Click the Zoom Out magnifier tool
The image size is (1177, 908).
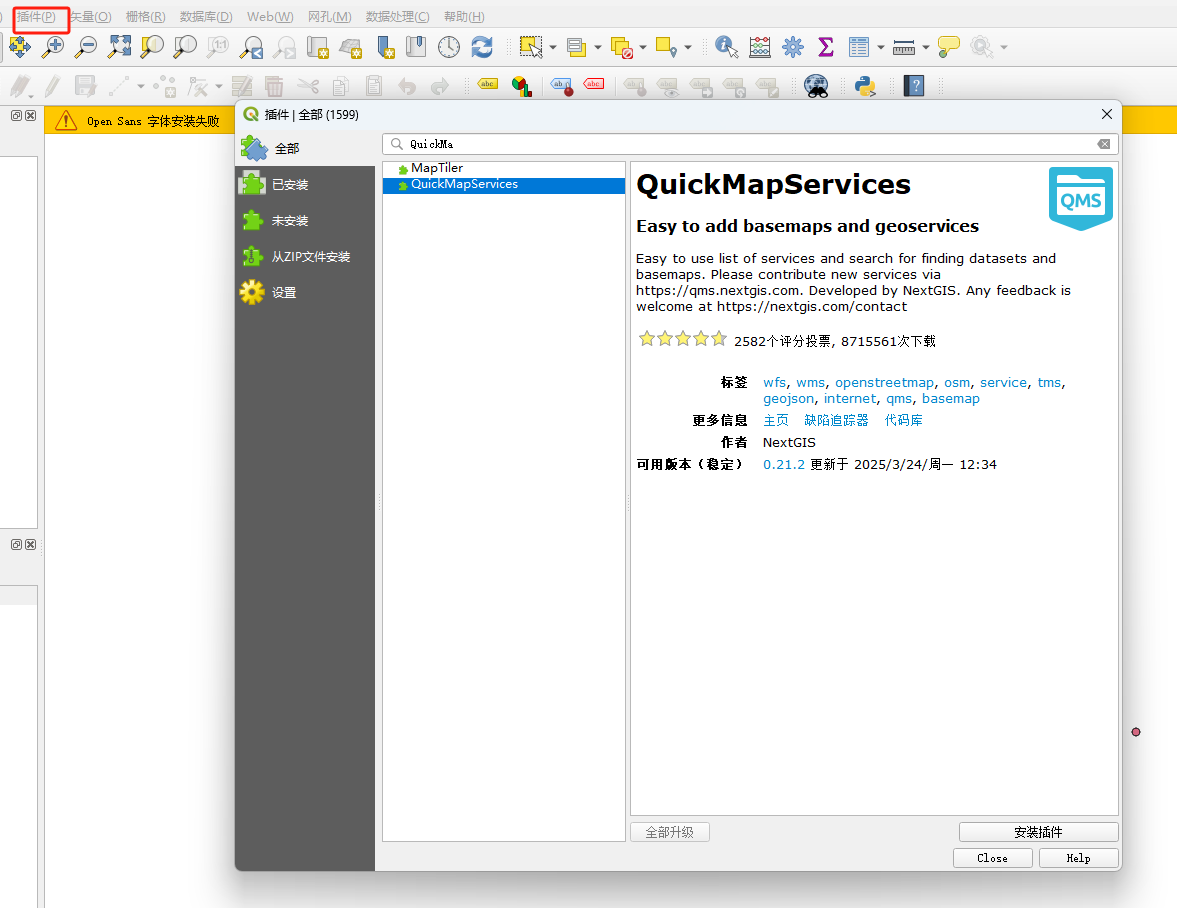[x=87, y=46]
